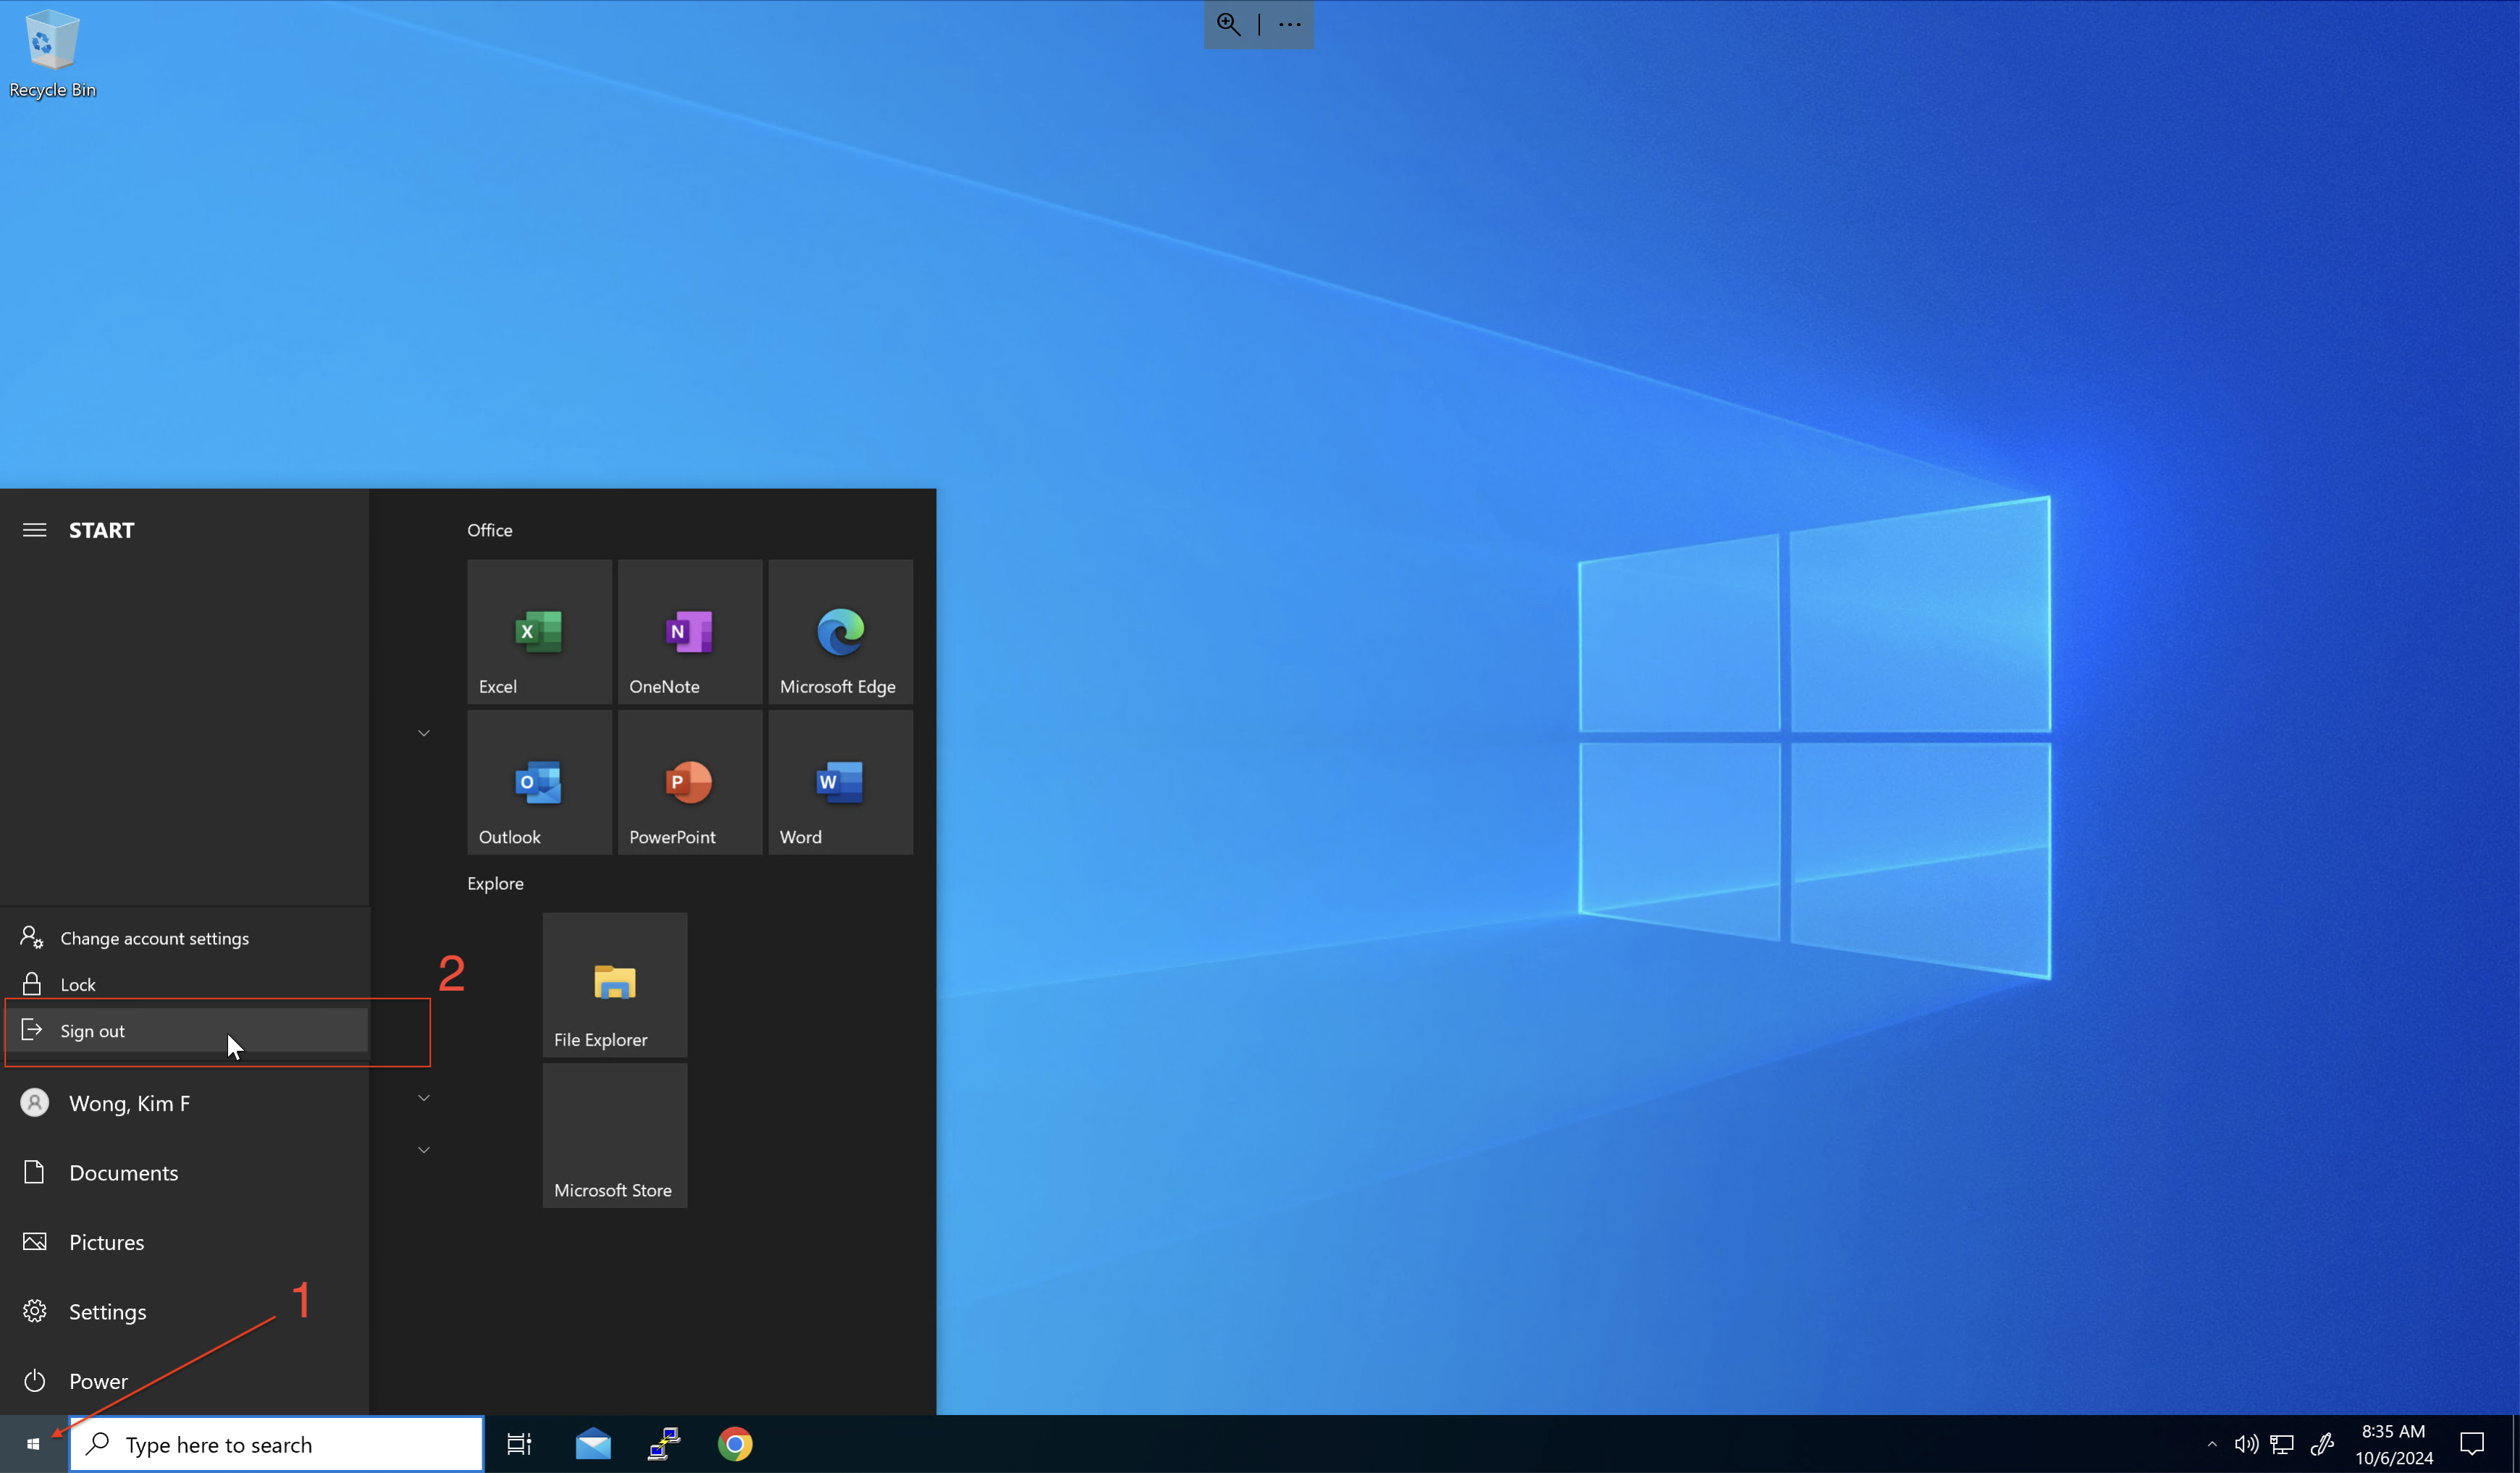Open the Microsoft Store tile
This screenshot has width=2520, height=1473.
[615, 1135]
